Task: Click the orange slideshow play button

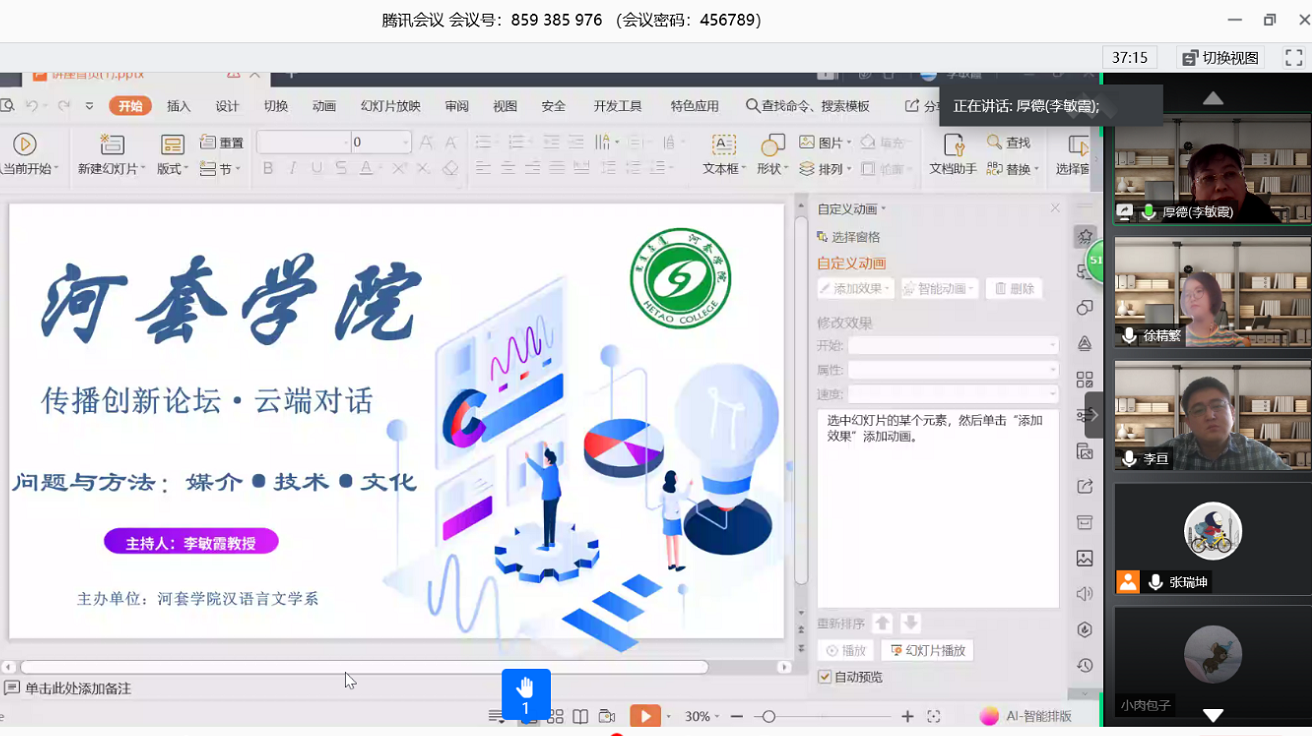Action: tap(645, 716)
